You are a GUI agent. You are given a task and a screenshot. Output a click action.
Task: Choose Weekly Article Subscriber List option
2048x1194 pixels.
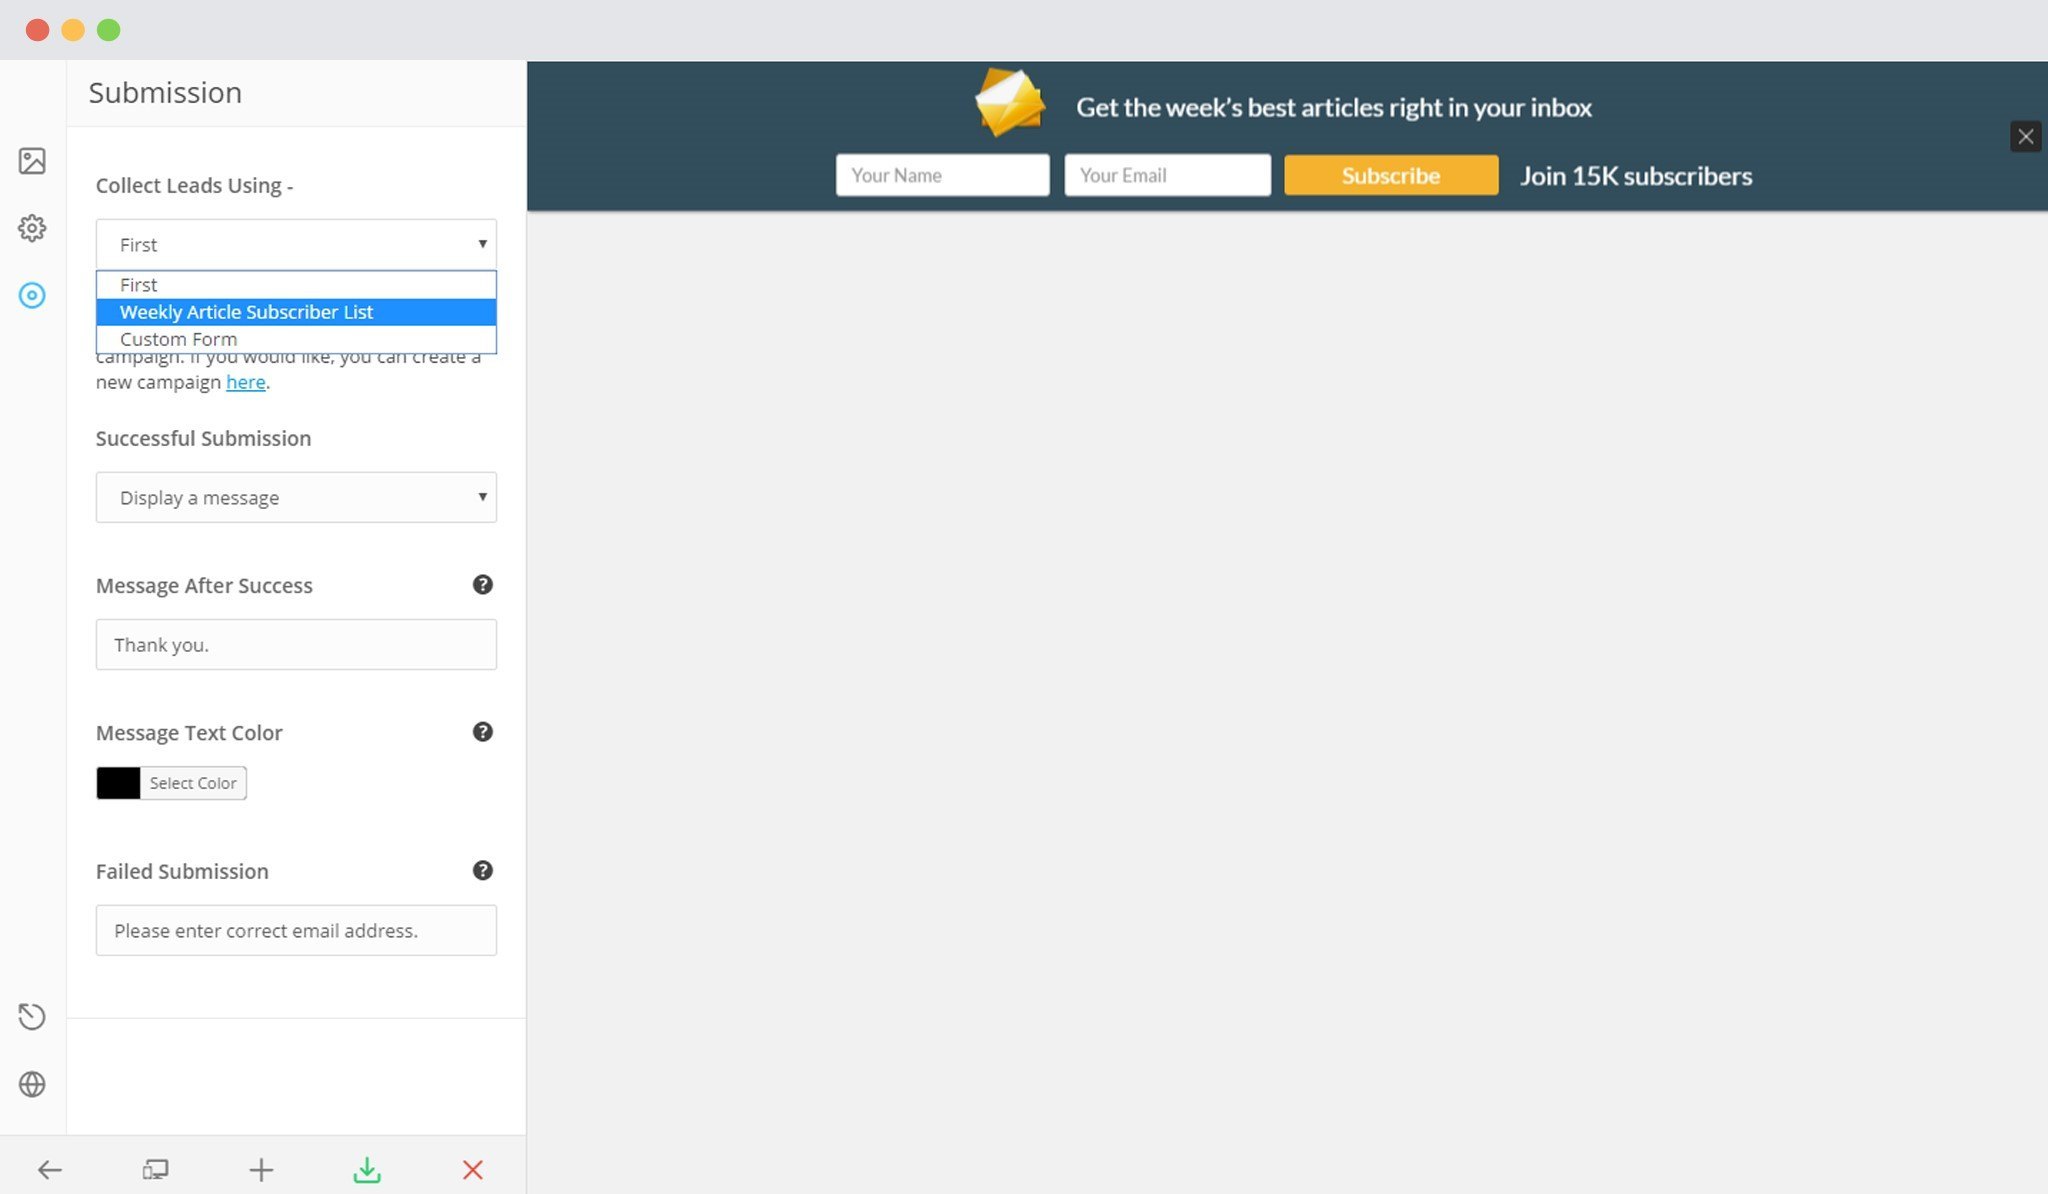click(296, 312)
